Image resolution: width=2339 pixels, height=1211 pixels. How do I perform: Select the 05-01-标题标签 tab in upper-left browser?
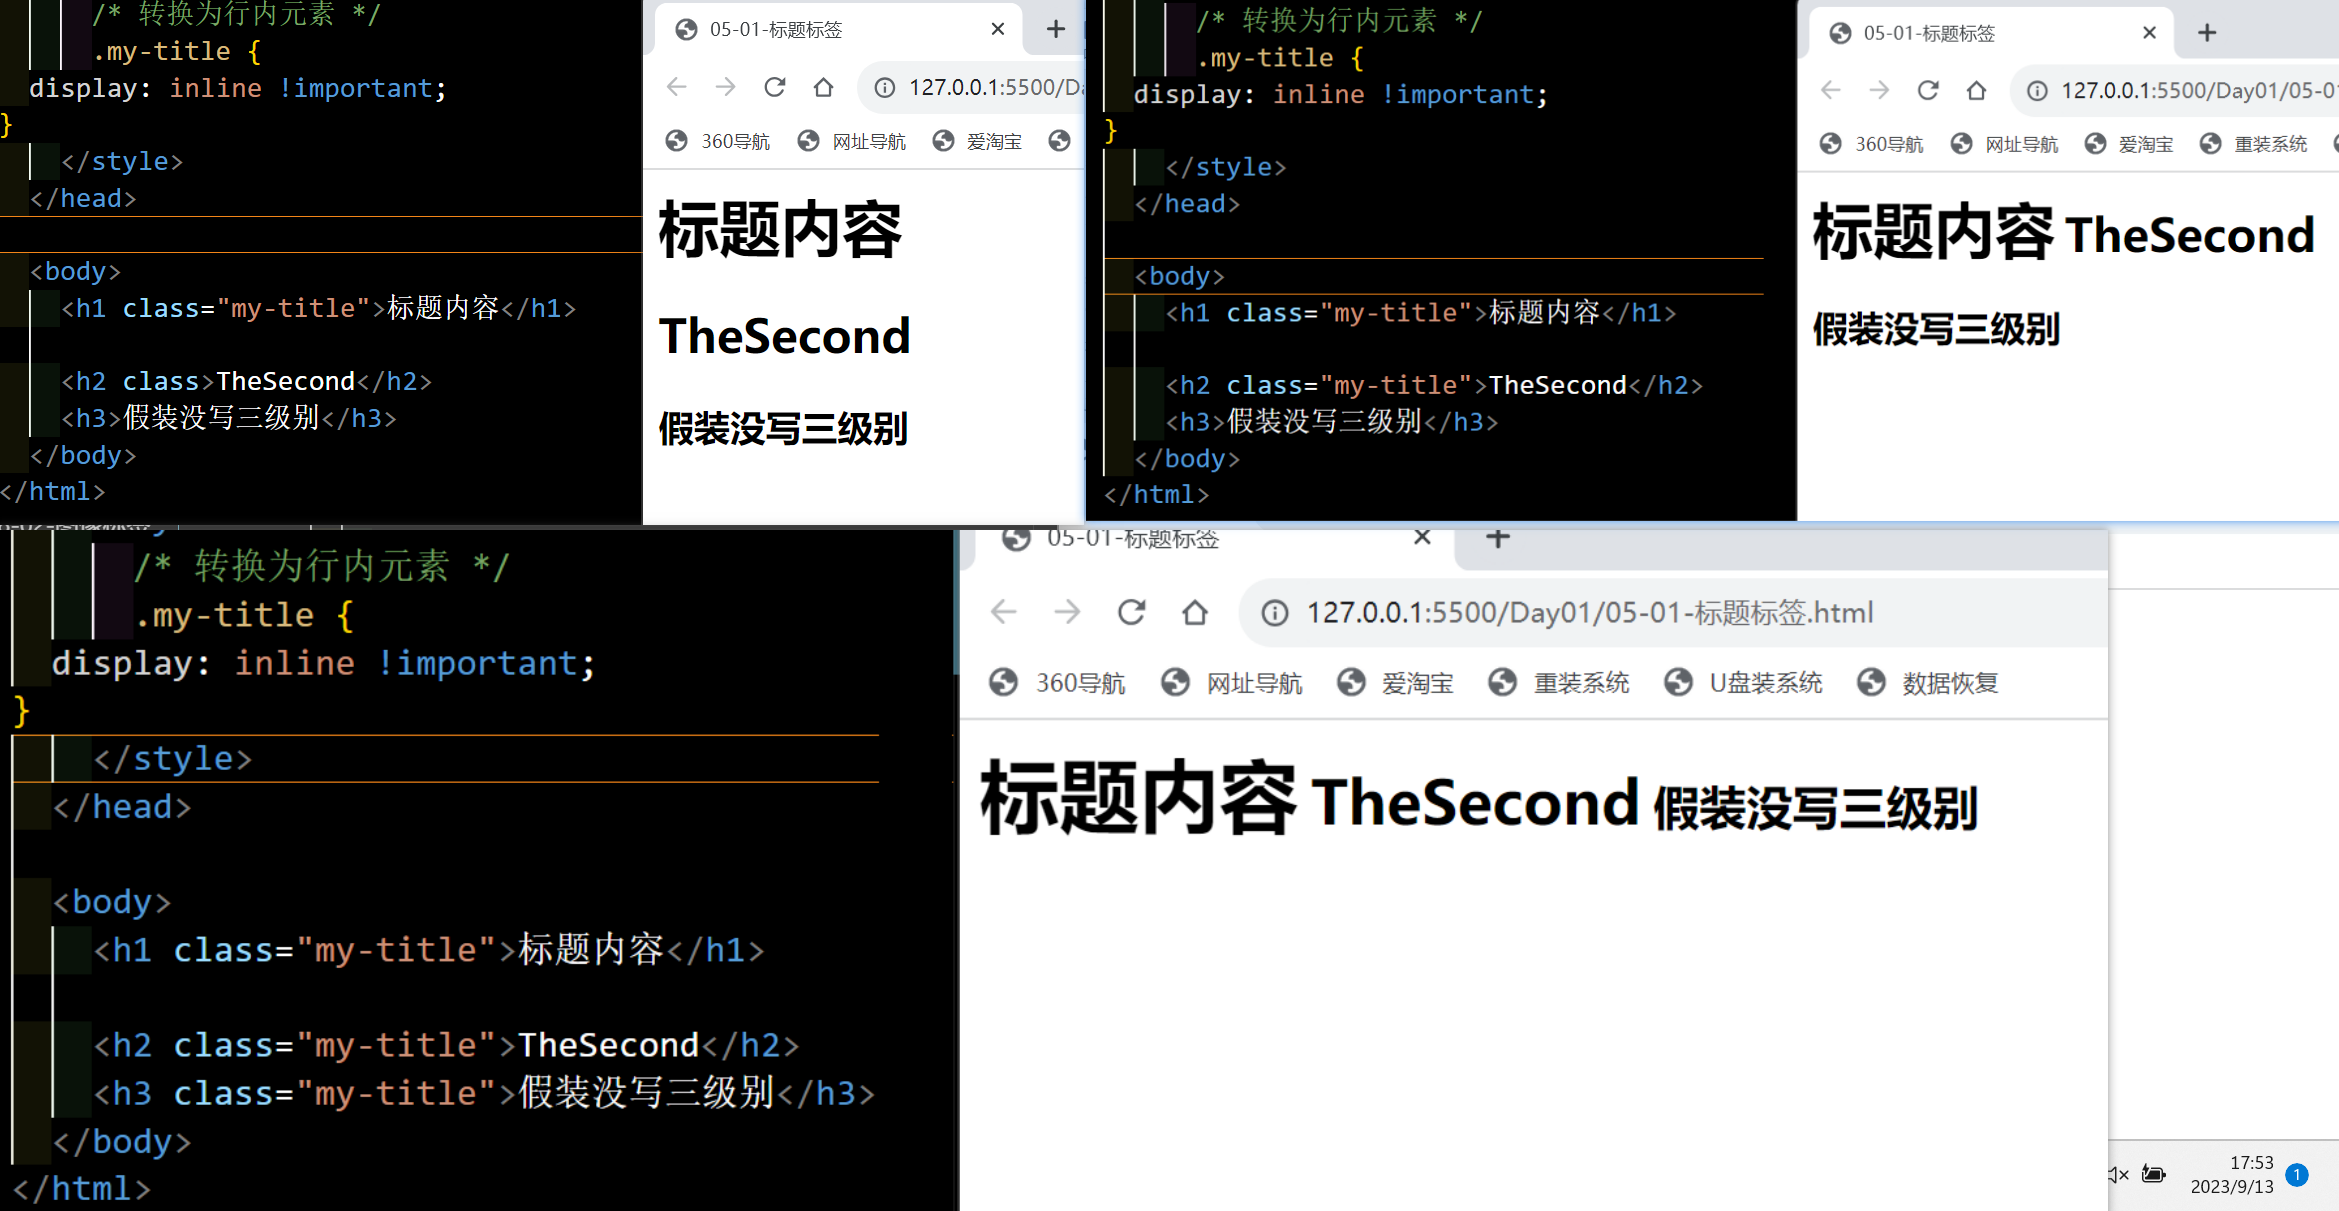coord(838,30)
